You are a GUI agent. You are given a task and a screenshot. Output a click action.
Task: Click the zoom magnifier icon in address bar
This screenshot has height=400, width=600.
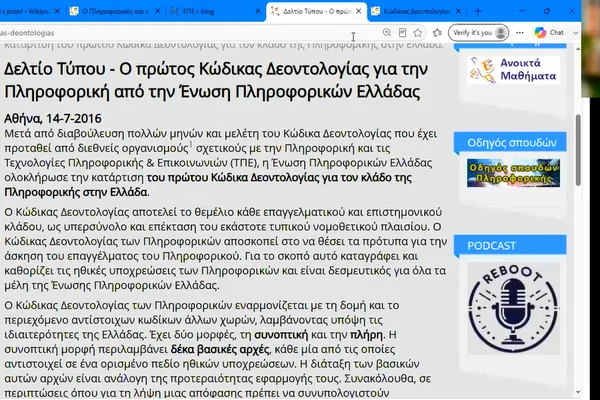tap(387, 33)
